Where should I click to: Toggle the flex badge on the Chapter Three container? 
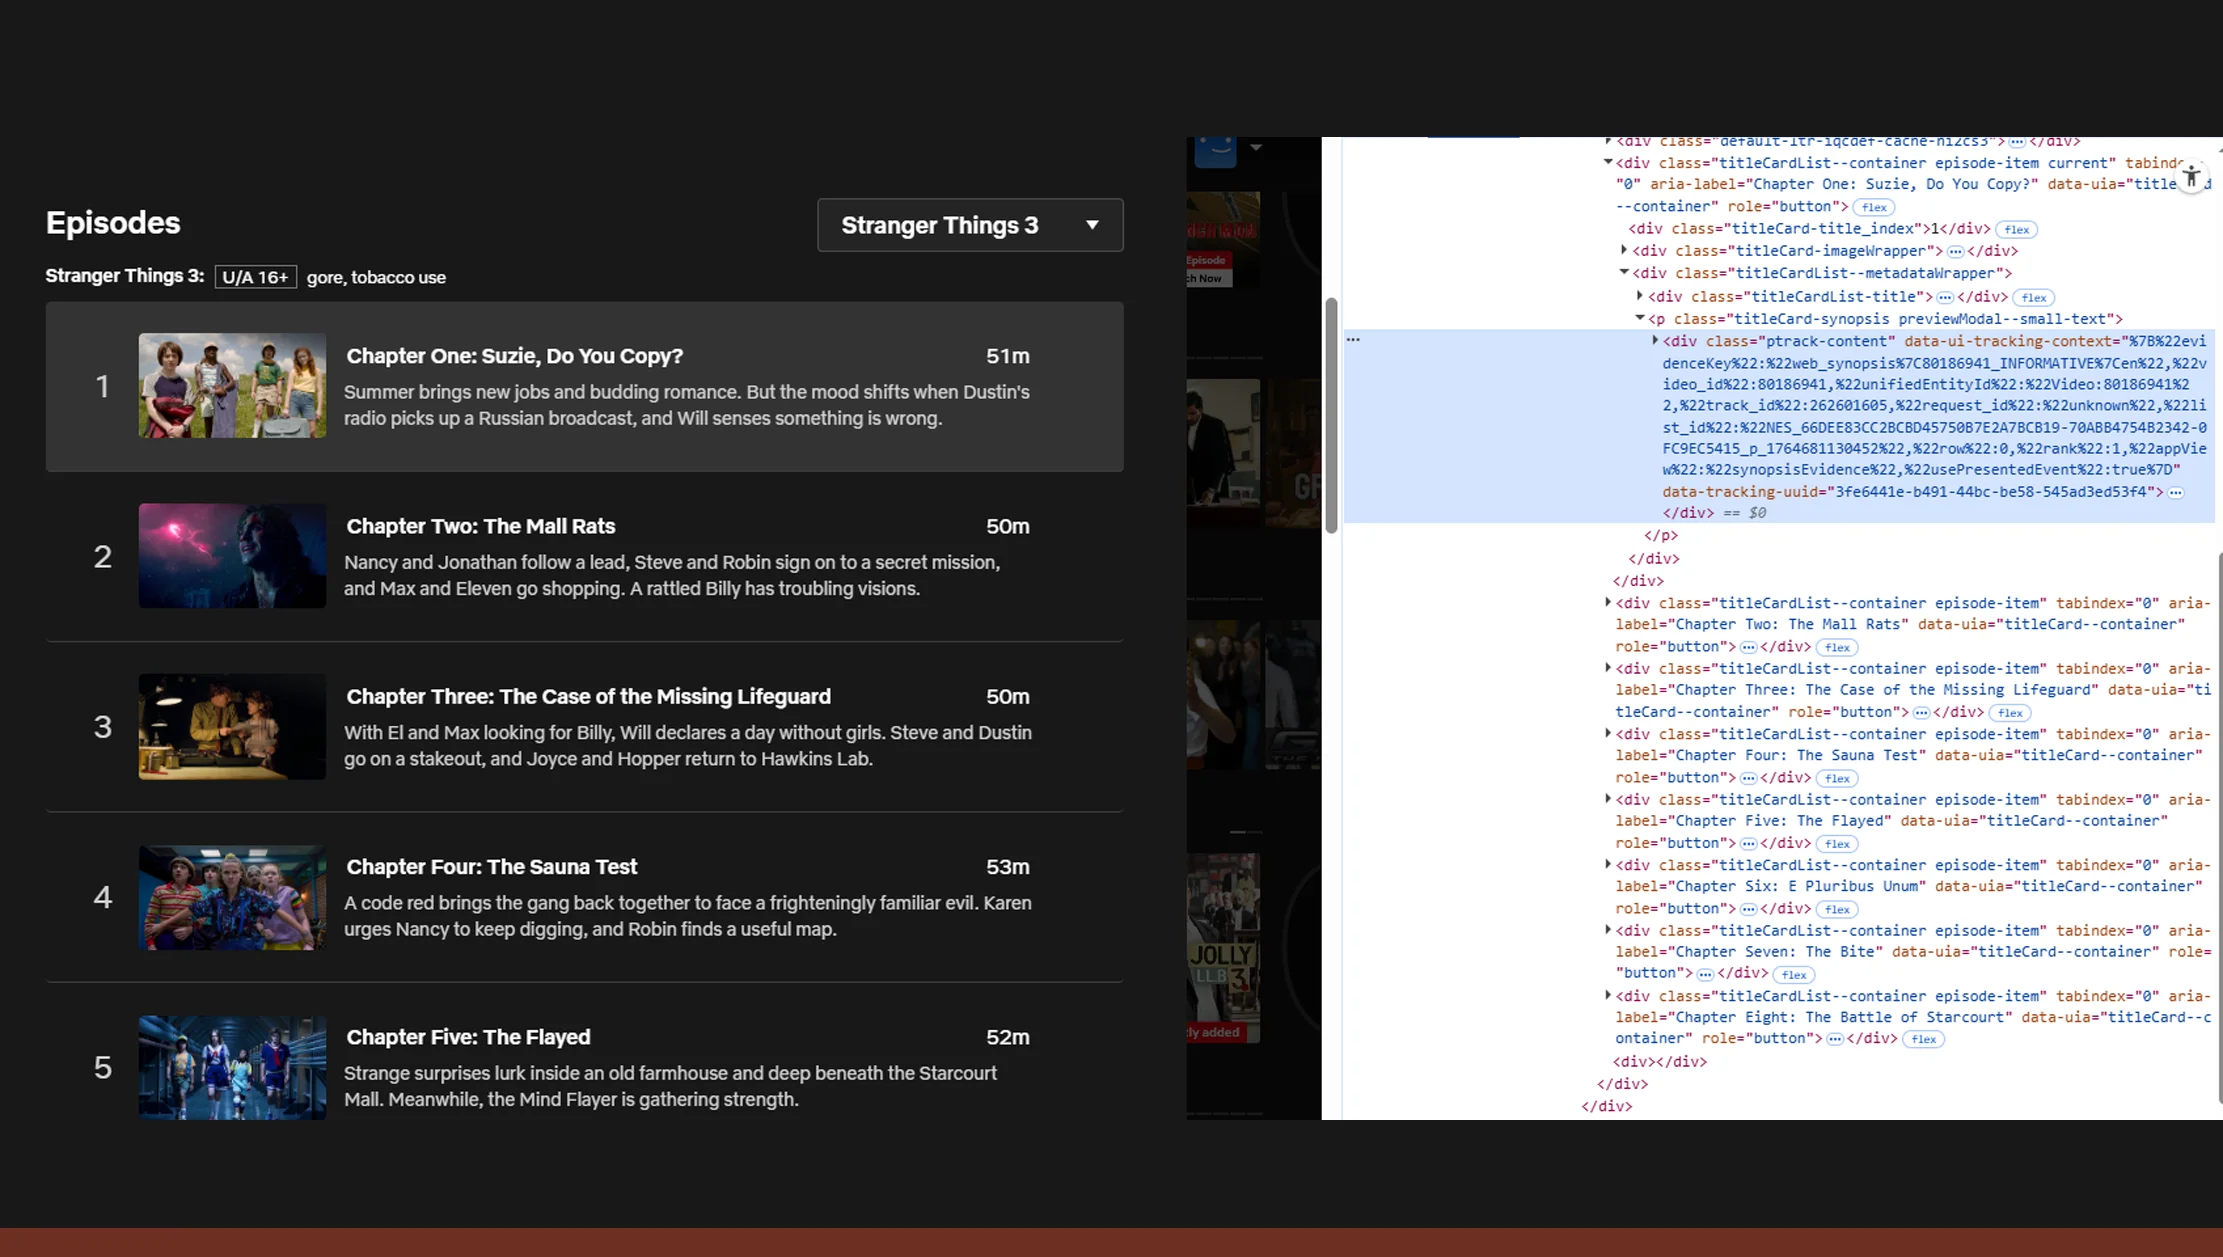[x=2011, y=713]
